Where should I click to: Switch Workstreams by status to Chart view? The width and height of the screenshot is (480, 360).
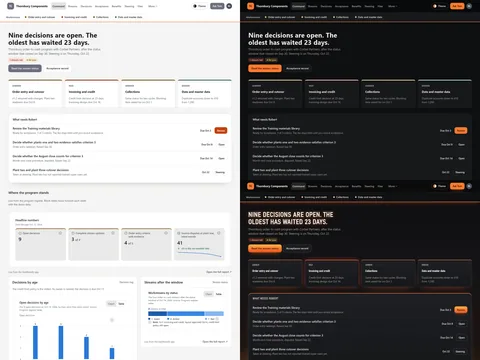pos(209,294)
